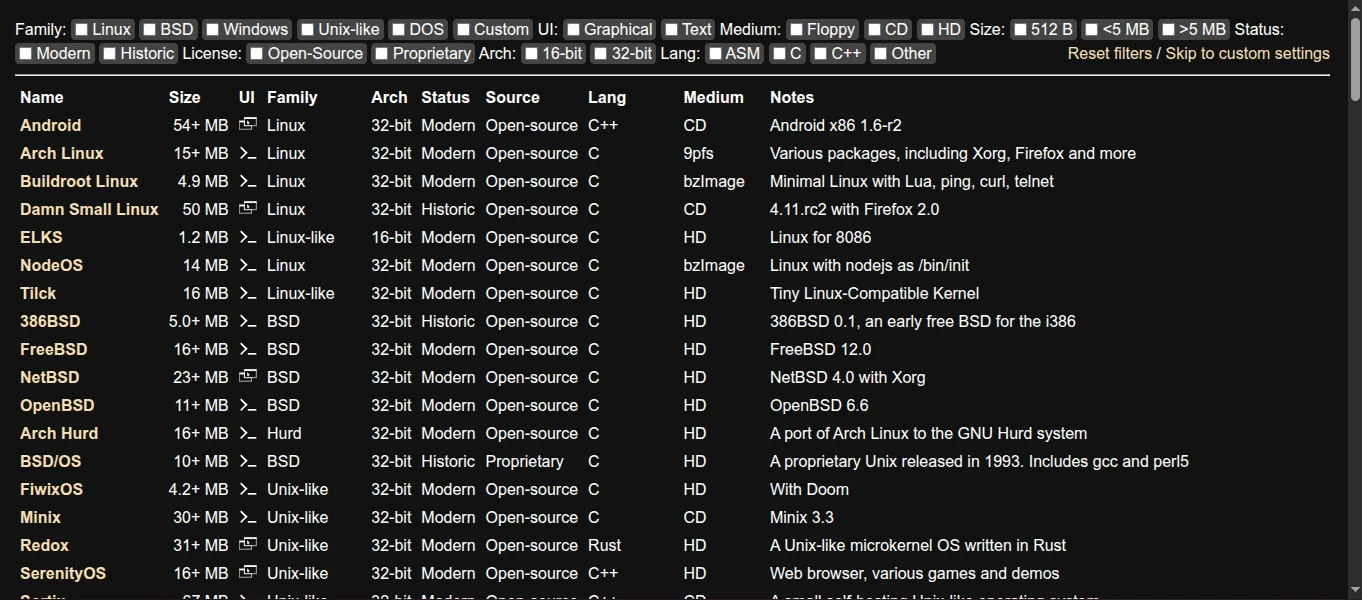Click the terminal icon in Minix row
The image size is (1362, 600).
[248, 517]
